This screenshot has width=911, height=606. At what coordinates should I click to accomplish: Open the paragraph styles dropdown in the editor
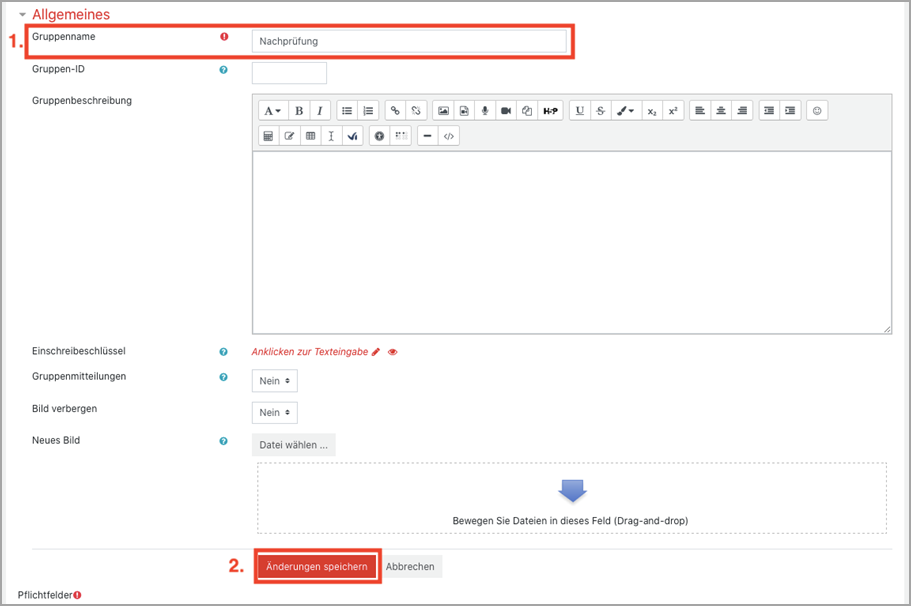click(272, 111)
